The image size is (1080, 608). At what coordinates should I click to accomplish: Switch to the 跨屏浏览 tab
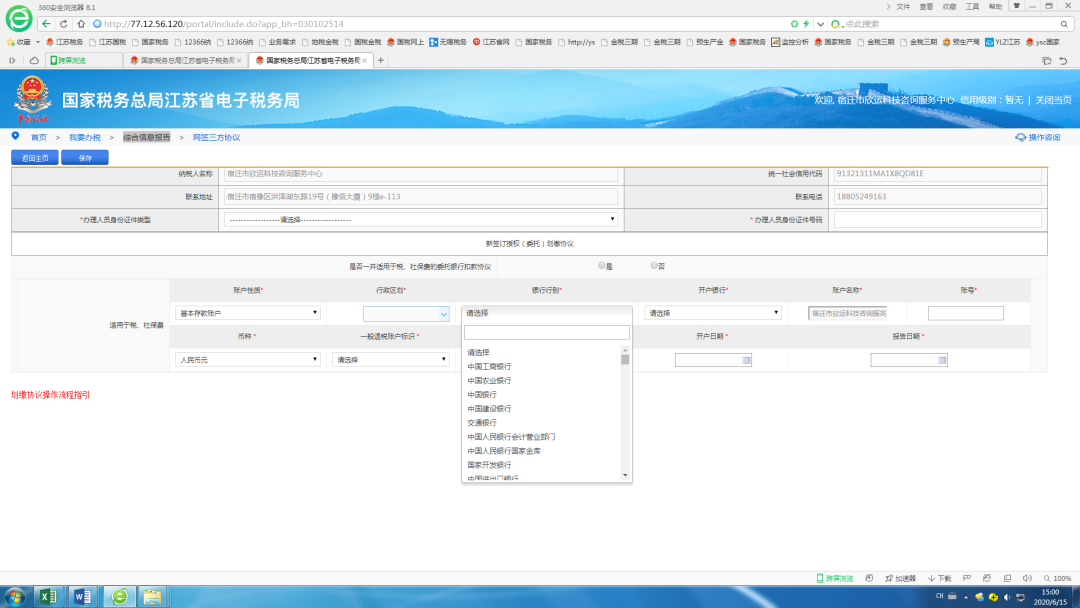pyautogui.click(x=84, y=61)
